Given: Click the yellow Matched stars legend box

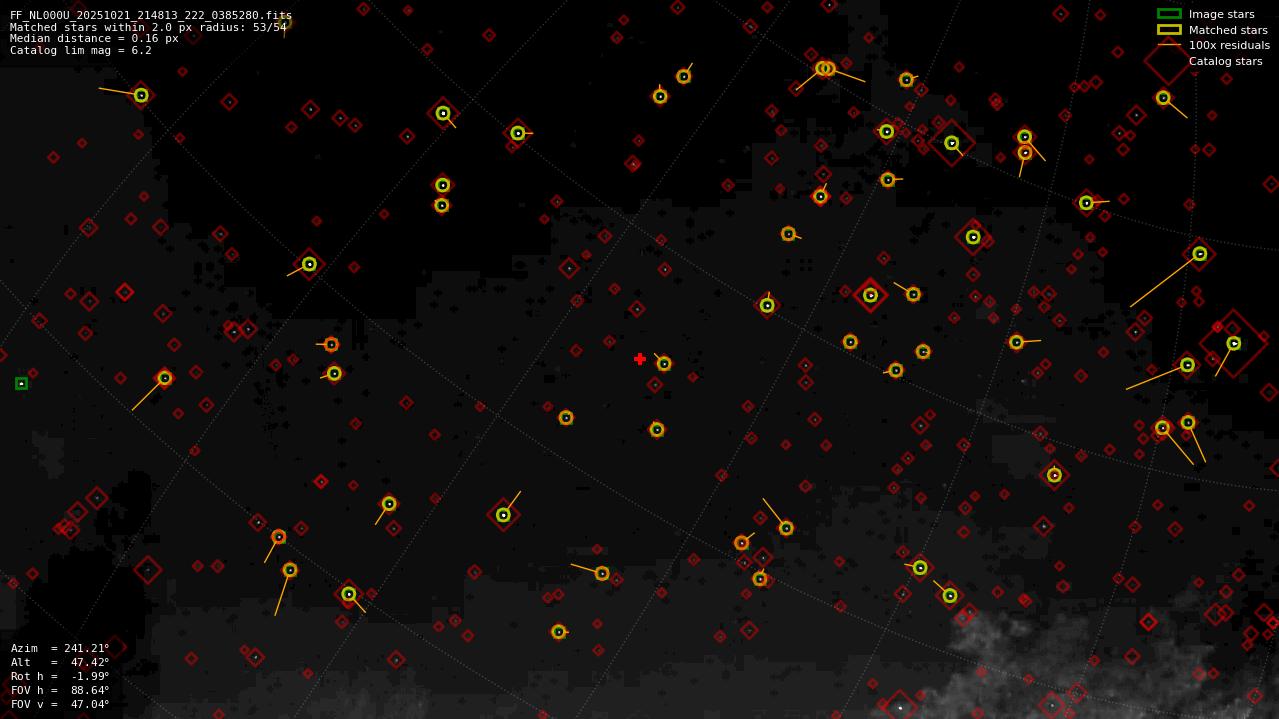Looking at the screenshot, I should tap(1169, 30).
